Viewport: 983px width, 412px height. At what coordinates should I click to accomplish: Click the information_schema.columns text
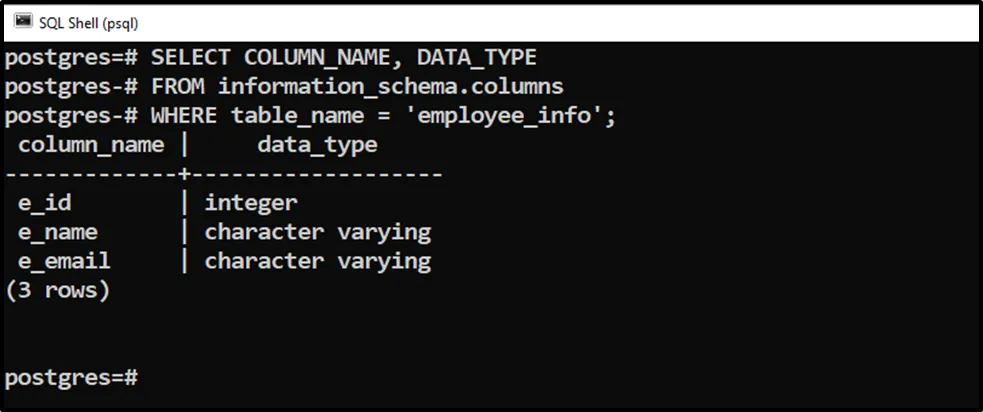[391, 87]
